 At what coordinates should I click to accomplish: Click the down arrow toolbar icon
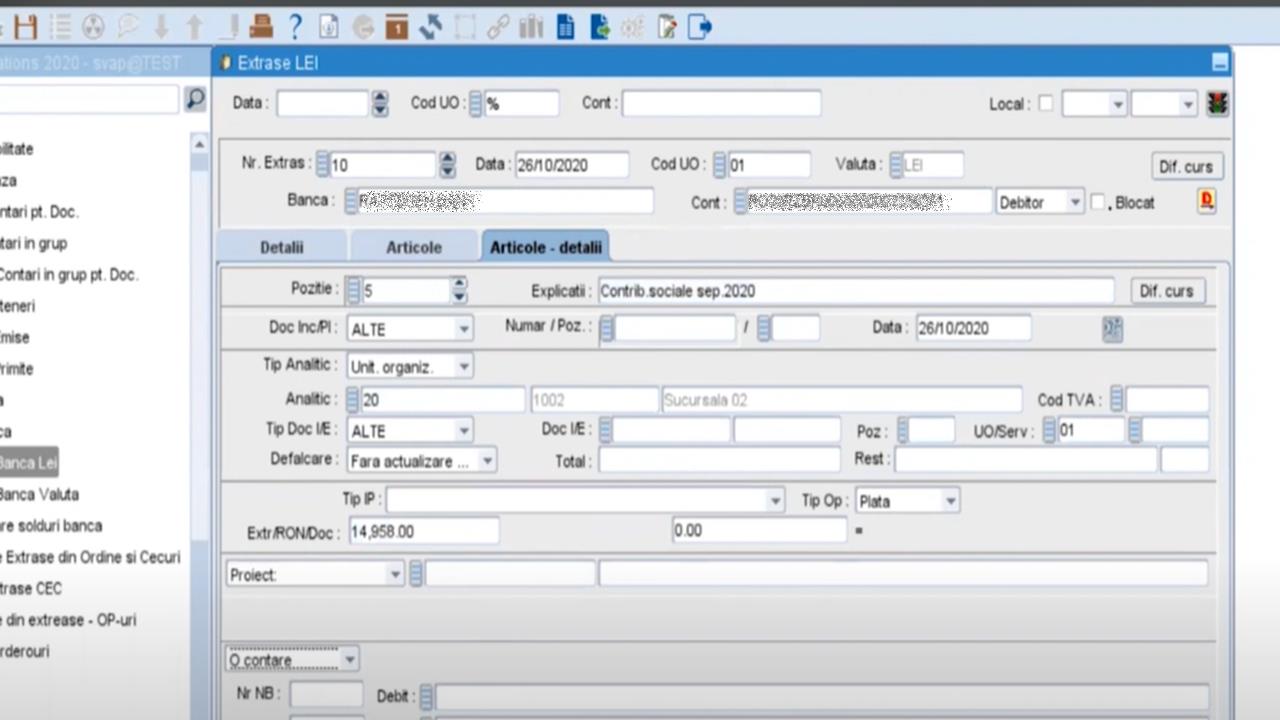(161, 27)
